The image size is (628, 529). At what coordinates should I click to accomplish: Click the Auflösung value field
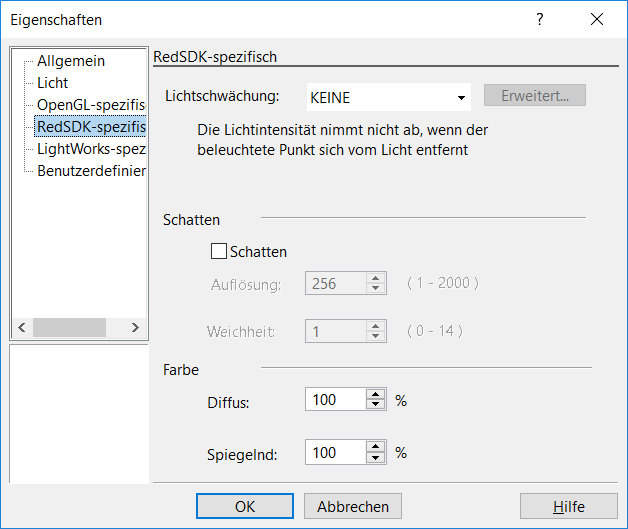(x=335, y=283)
